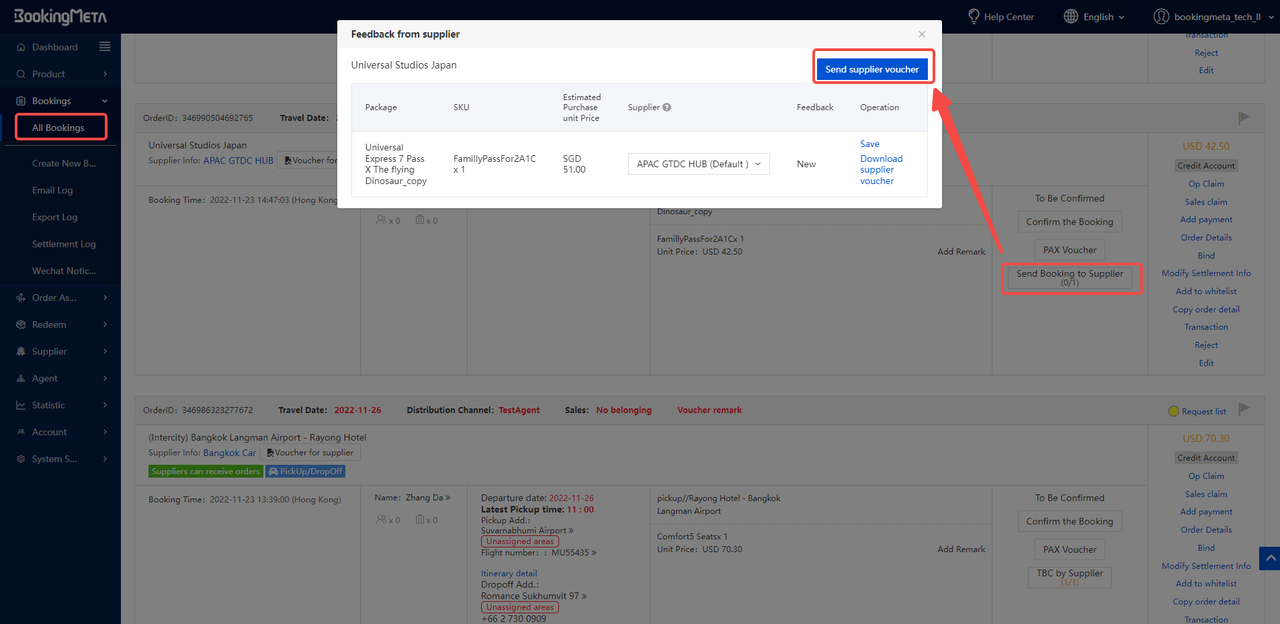Viewport: 1280px width, 624px height.
Task: Open the APAC GTDC HUB supplier dropdown
Action: pyautogui.click(x=699, y=164)
